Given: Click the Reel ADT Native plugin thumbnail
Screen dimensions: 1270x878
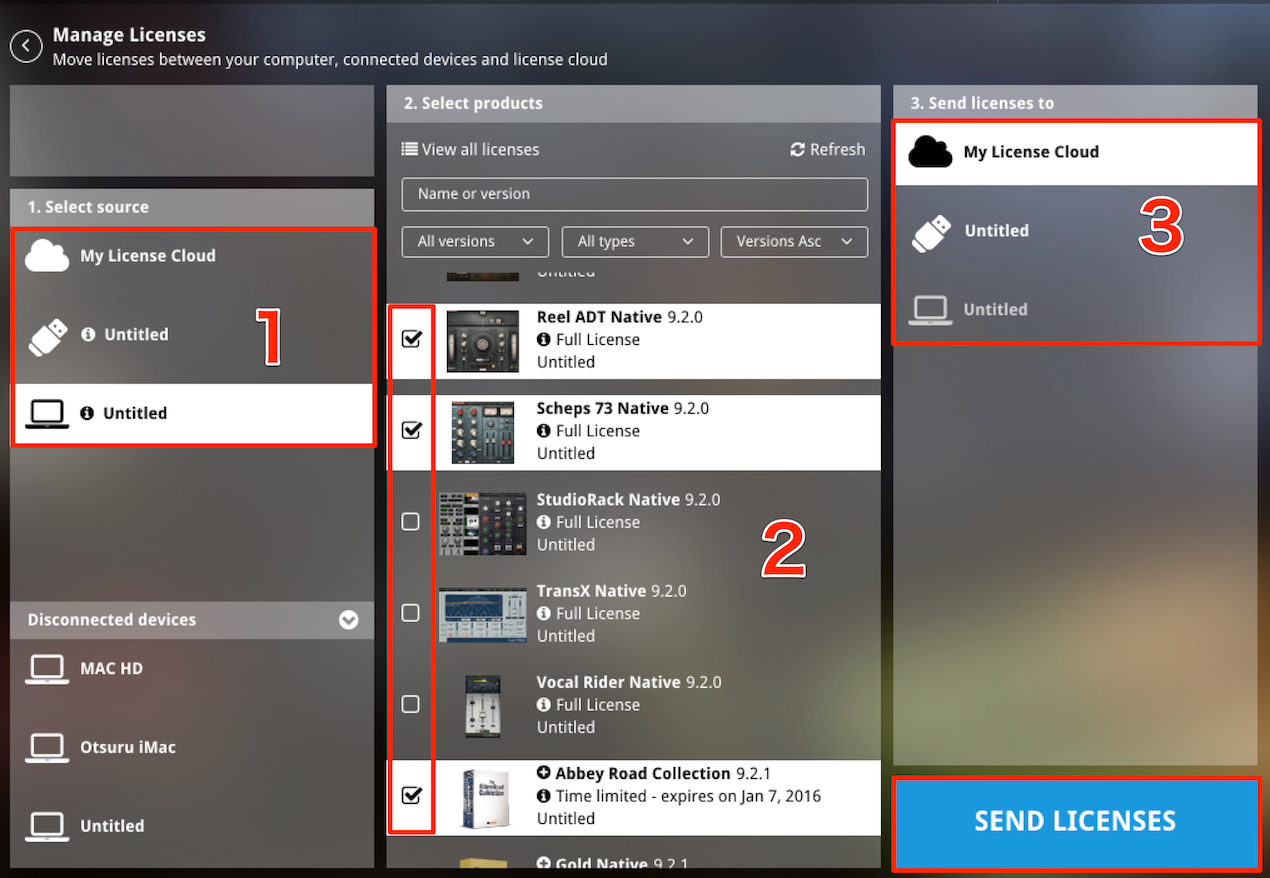Looking at the screenshot, I should click(483, 341).
